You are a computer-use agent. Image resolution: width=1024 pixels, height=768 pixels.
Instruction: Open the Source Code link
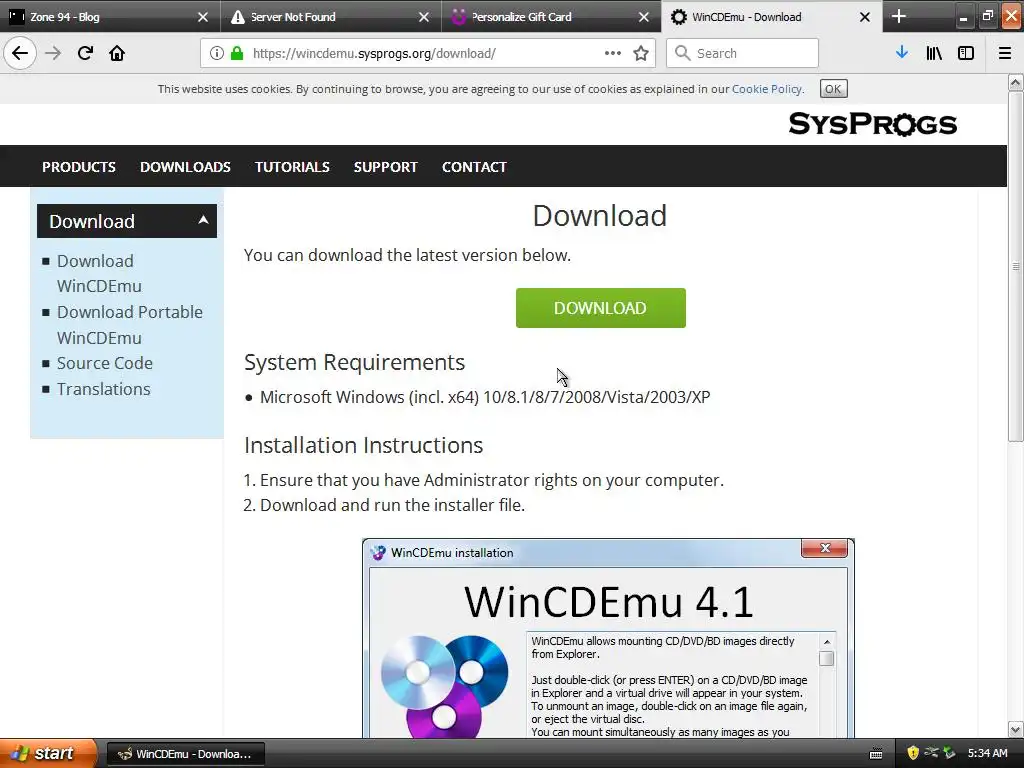tap(104, 363)
